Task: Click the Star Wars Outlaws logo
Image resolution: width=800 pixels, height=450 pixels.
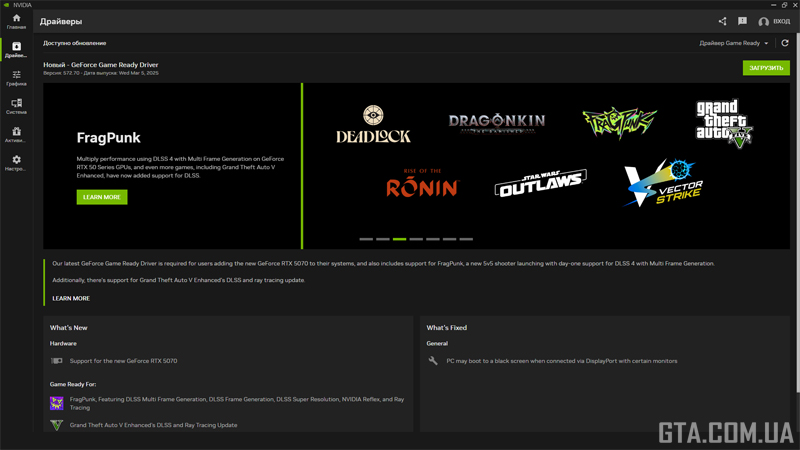Action: 540,185
